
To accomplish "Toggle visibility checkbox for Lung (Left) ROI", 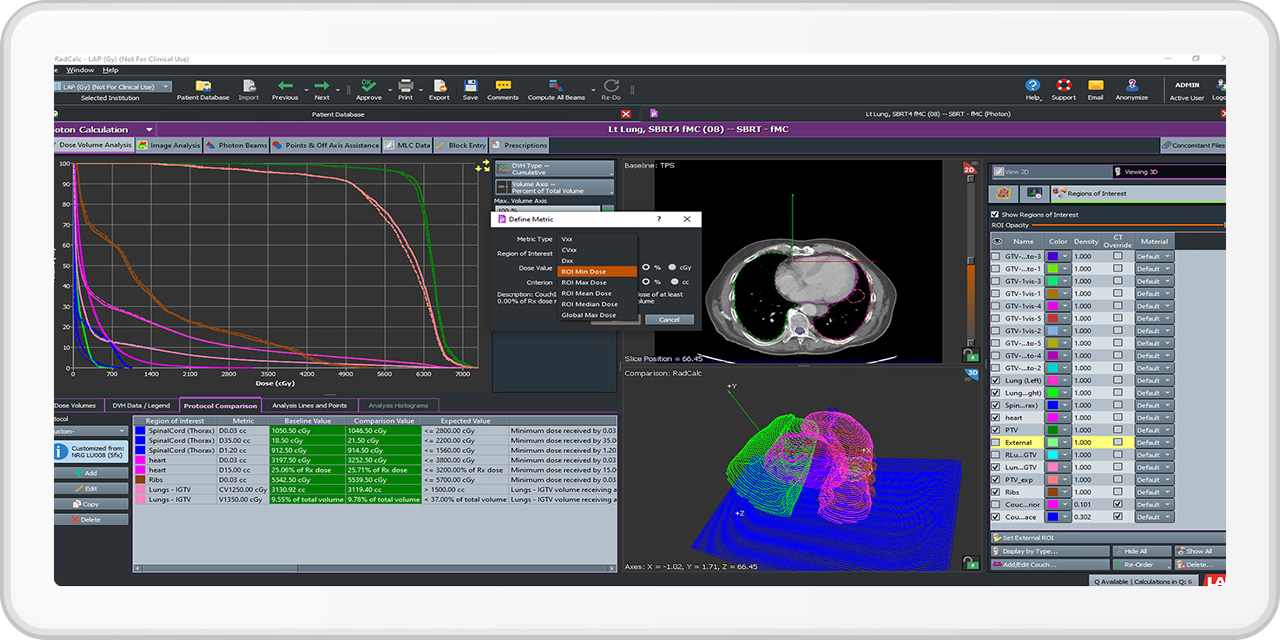I will pyautogui.click(x=995, y=381).
